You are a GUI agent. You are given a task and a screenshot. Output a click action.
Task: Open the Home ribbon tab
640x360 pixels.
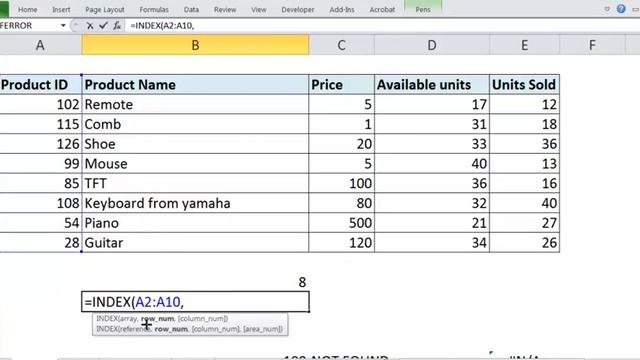pos(27,9)
